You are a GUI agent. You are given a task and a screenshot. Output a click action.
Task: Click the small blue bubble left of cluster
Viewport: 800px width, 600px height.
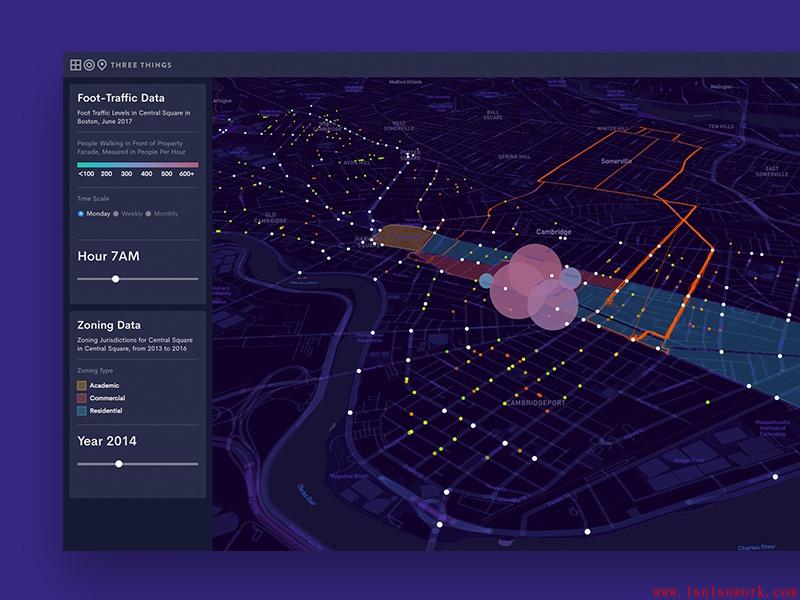tap(485, 281)
